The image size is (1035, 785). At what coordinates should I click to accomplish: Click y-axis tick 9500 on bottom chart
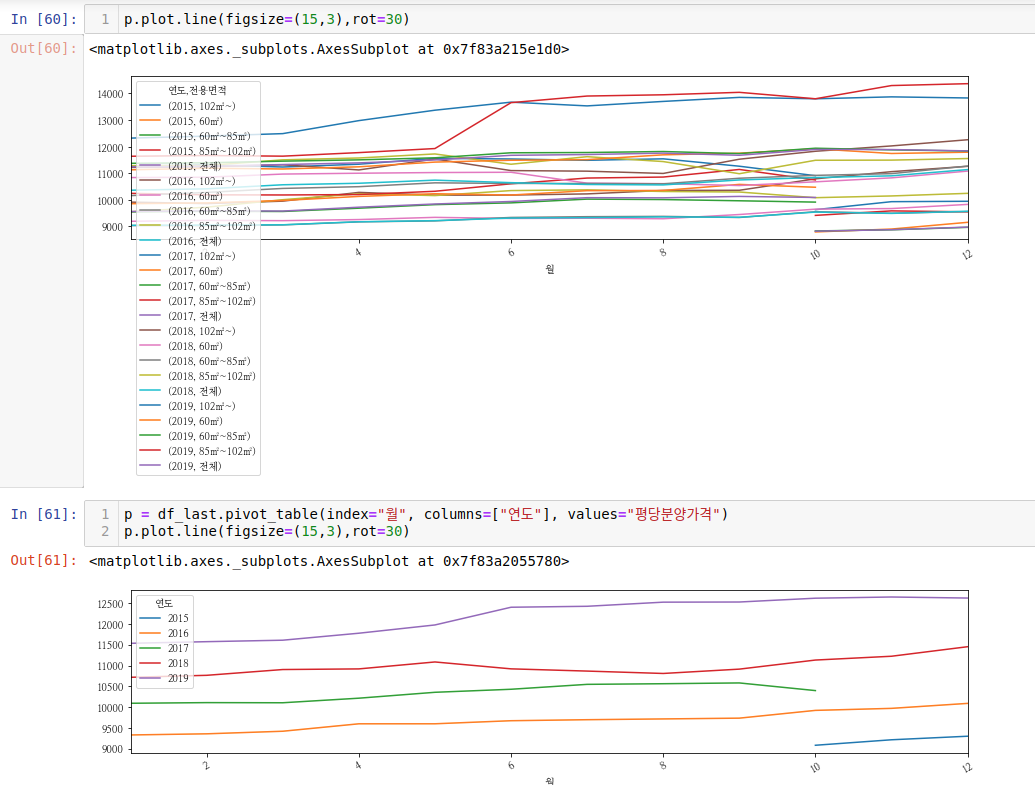[x=112, y=729]
